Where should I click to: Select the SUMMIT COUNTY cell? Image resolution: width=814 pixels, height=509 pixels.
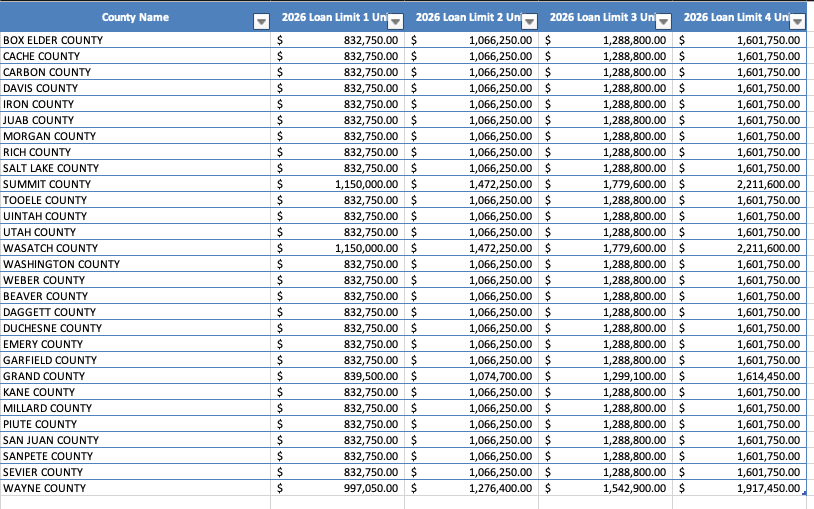pyautogui.click(x=47, y=184)
